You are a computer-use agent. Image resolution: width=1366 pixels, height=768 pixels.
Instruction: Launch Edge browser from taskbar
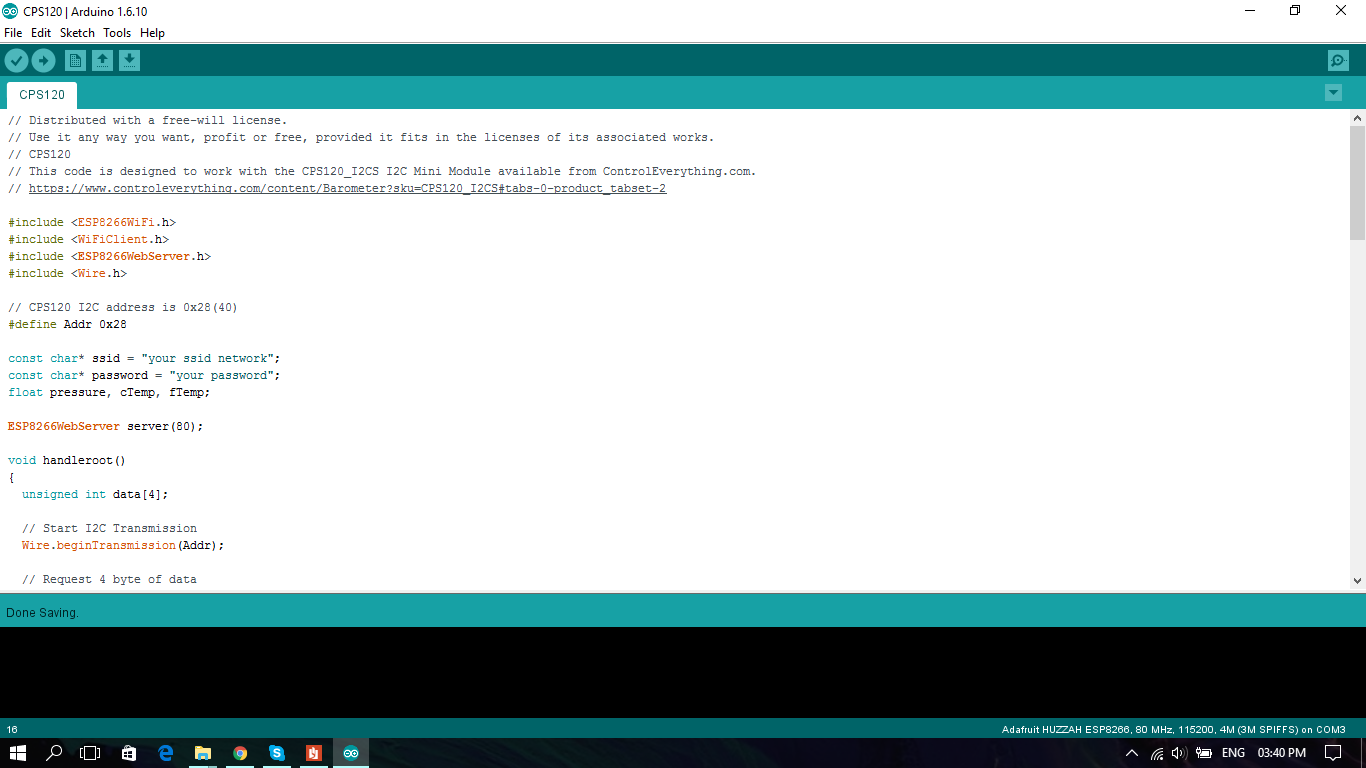(166, 753)
